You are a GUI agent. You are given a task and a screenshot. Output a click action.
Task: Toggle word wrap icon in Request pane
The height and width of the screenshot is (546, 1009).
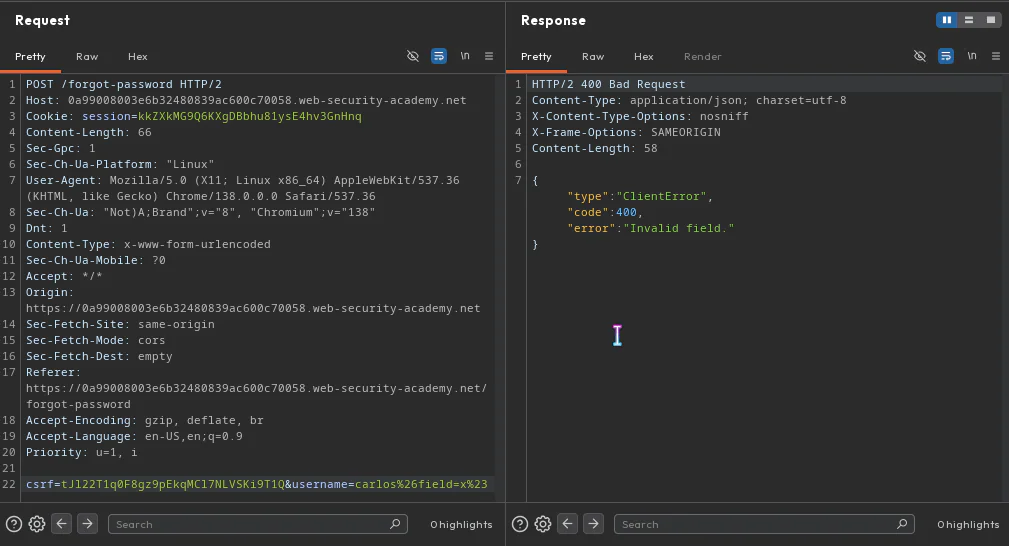pos(439,56)
